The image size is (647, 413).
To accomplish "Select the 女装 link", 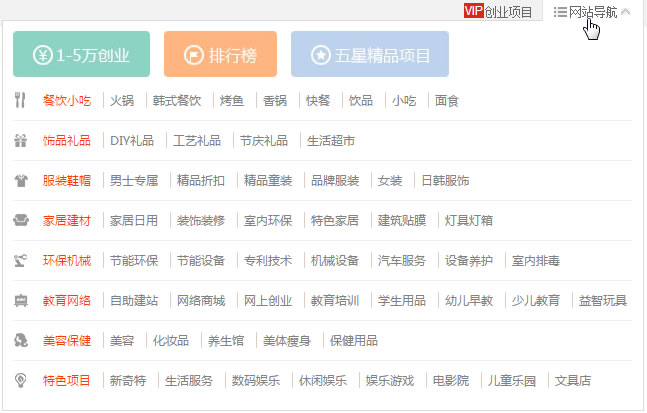I will (x=390, y=180).
